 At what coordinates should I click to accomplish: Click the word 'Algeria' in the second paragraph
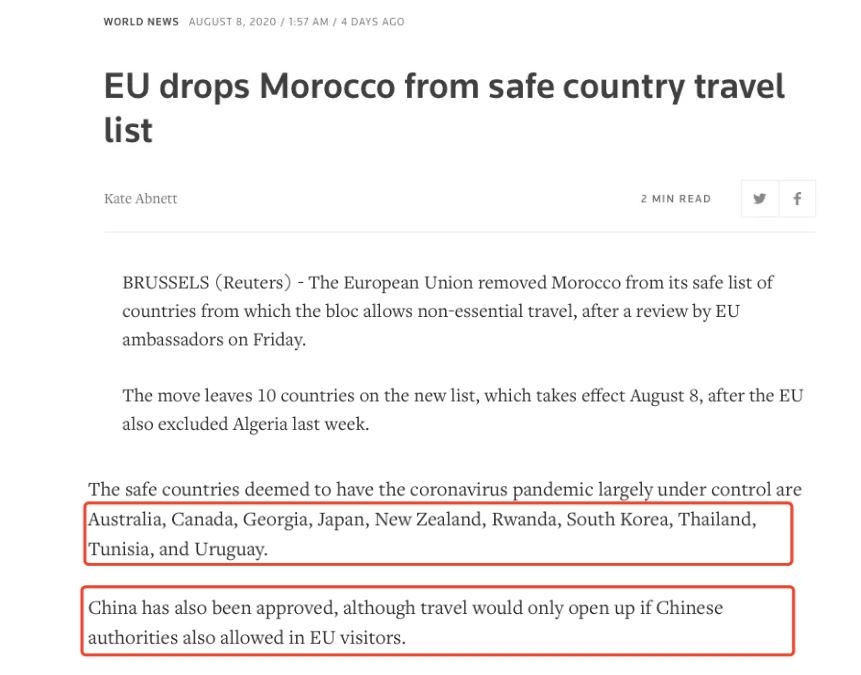tap(260, 424)
